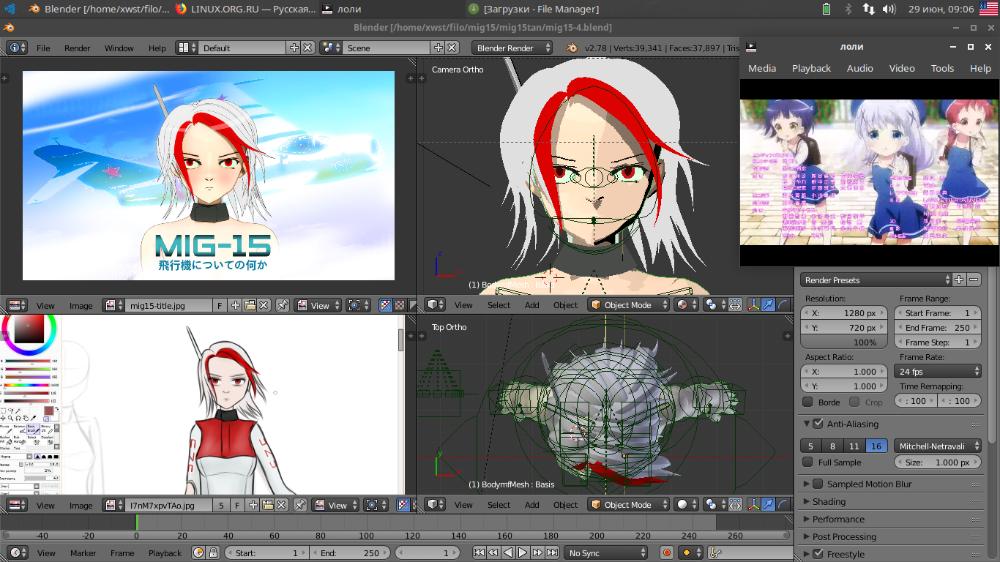
Task: Open the Playback menu in media player
Action: (811, 68)
